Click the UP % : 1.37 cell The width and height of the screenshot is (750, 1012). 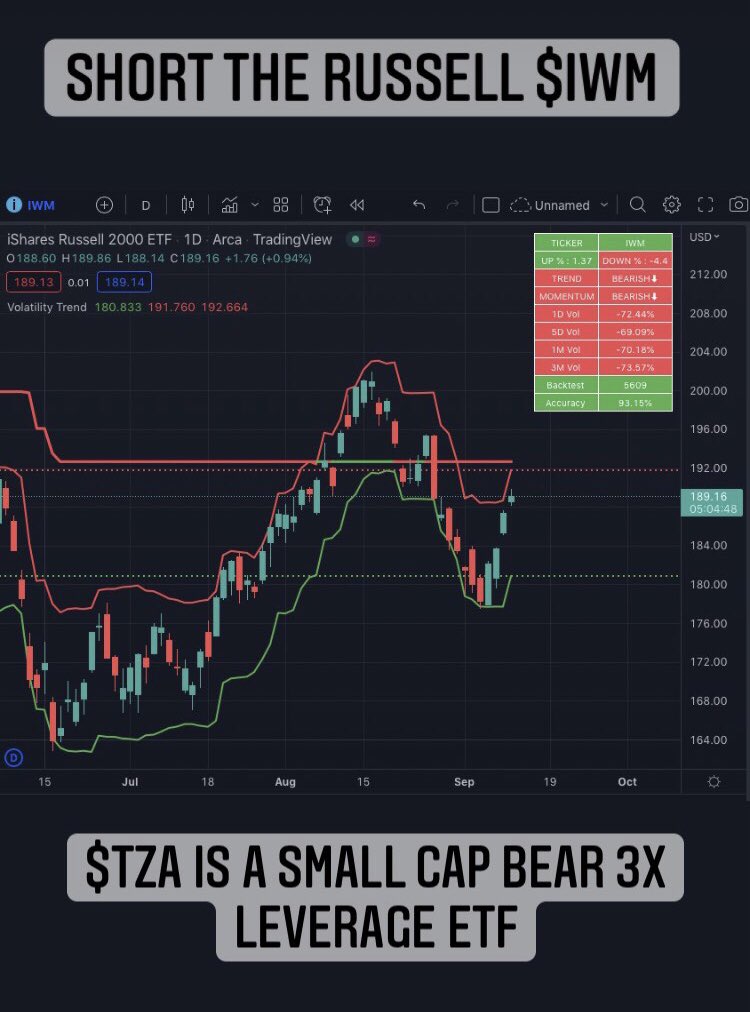coord(566,261)
